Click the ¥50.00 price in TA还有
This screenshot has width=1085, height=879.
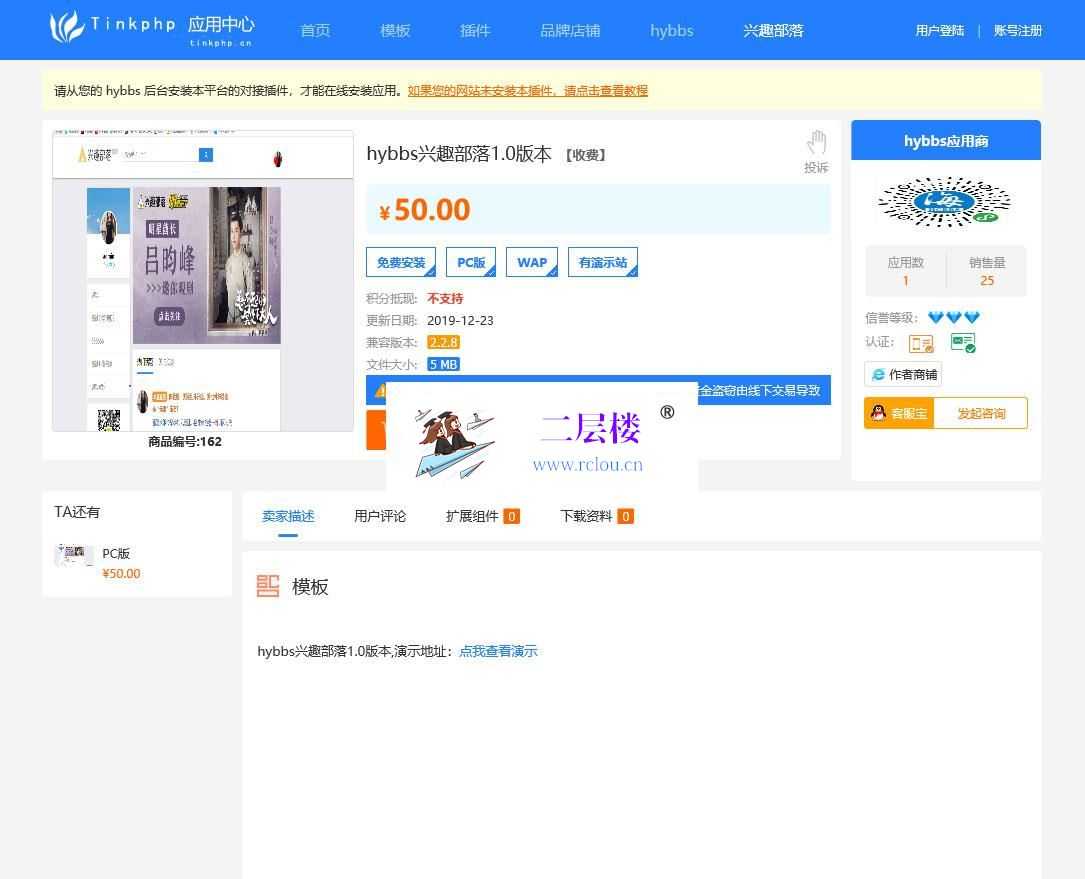(x=121, y=574)
